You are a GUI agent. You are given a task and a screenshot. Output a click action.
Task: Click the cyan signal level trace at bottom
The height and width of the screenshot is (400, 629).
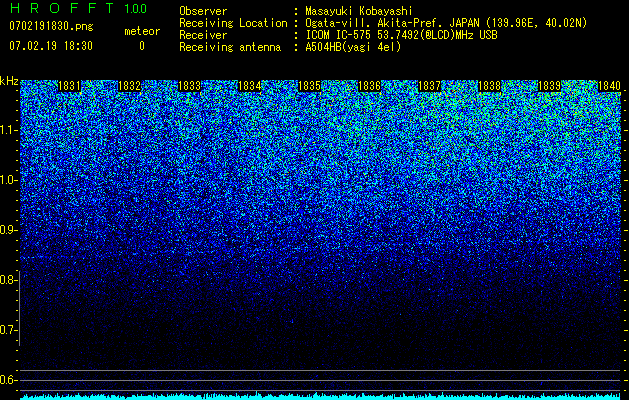[320, 396]
